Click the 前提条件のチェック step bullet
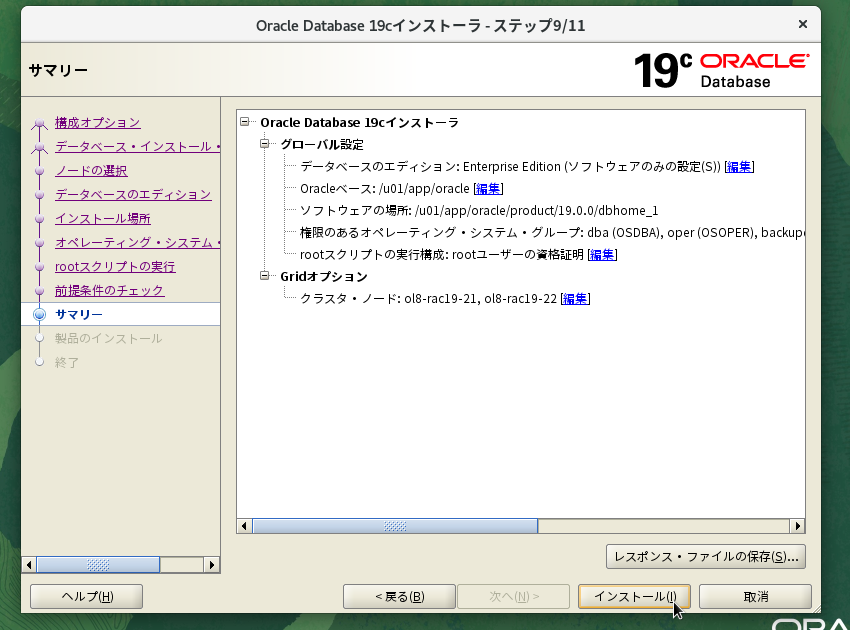 pos(39,291)
